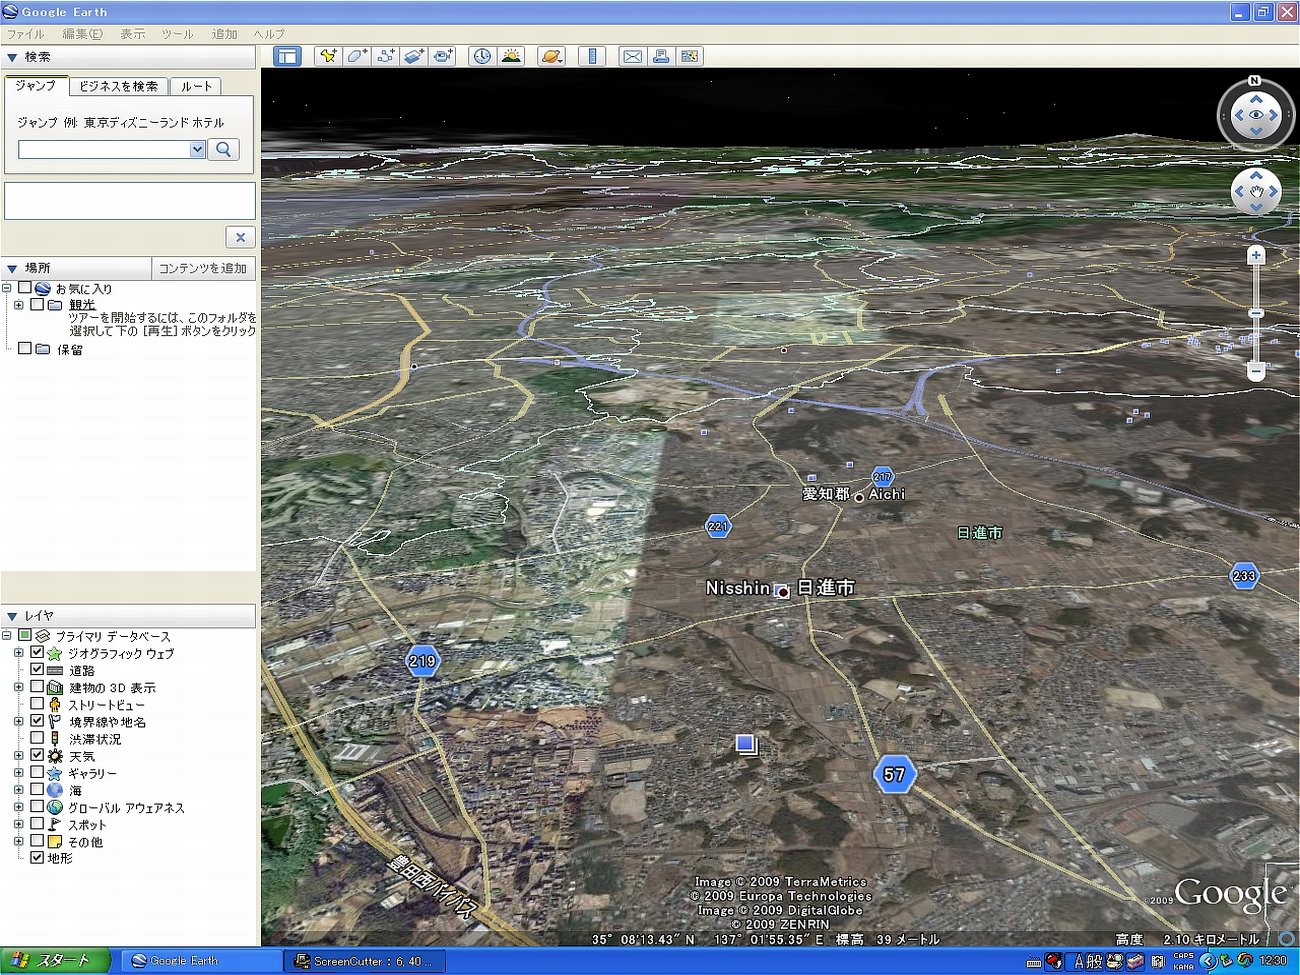Open the planet switcher (Earth, Sky, Mars)

551,56
